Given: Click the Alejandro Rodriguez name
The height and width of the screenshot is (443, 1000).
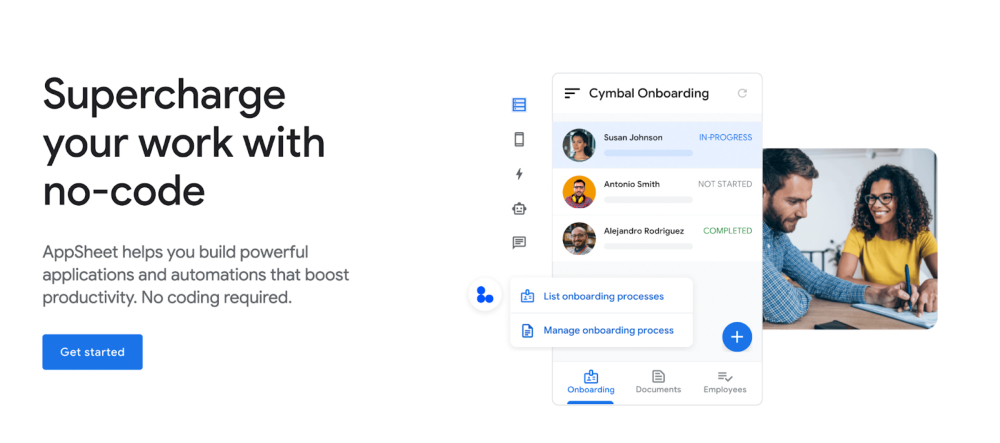Looking at the screenshot, I should [x=643, y=231].
